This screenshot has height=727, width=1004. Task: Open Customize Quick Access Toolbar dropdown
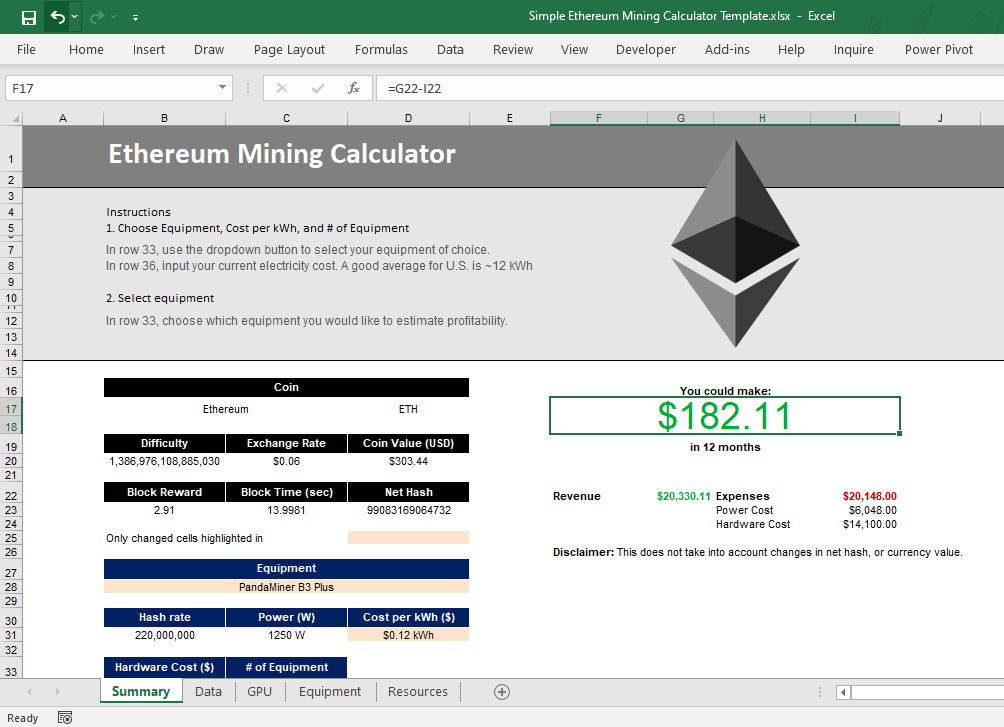pyautogui.click(x=135, y=17)
